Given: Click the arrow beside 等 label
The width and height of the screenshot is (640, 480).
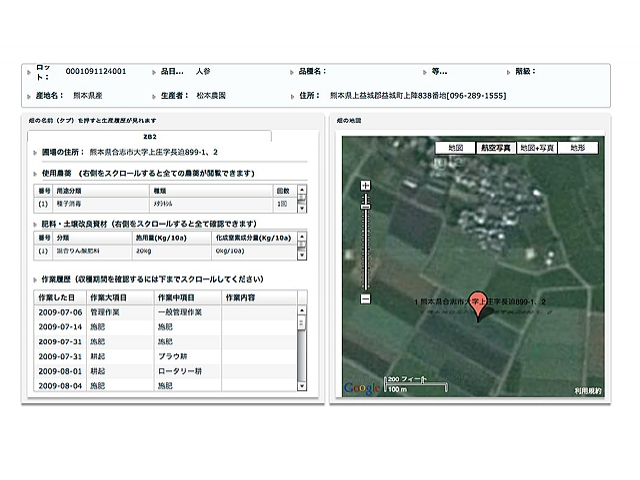Looking at the screenshot, I should [x=425, y=72].
